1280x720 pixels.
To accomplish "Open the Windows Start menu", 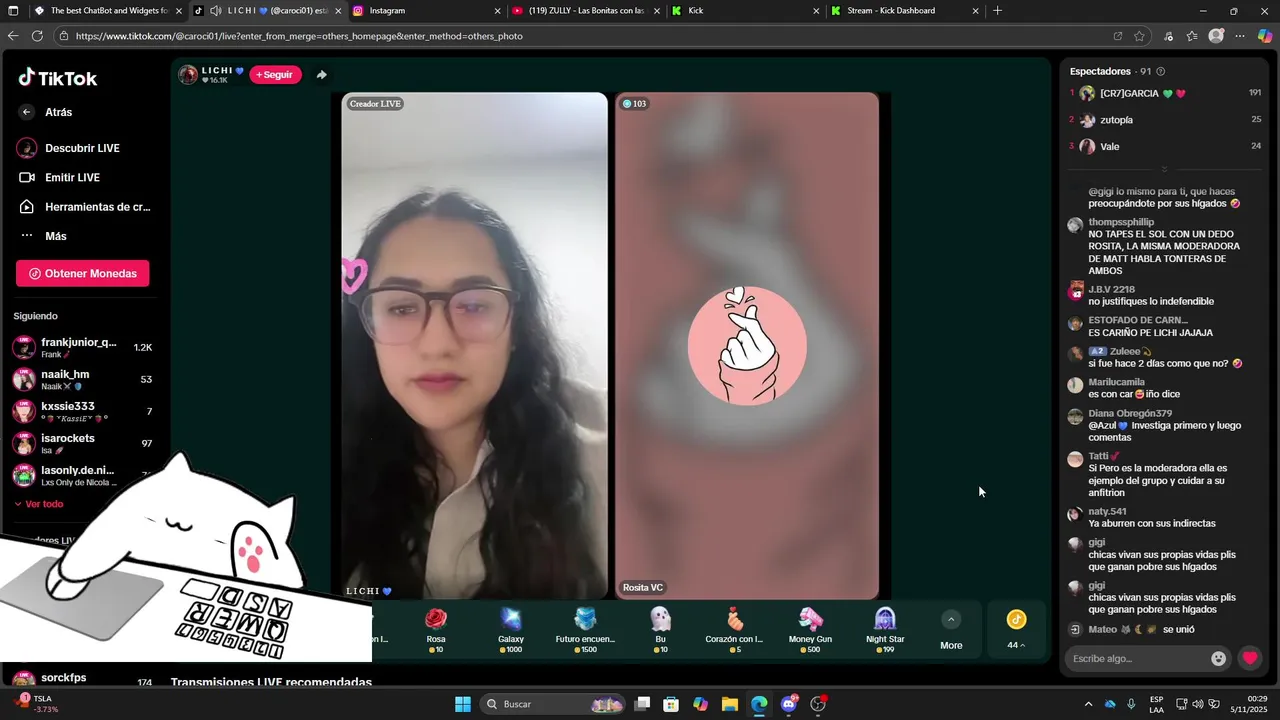I will point(463,704).
